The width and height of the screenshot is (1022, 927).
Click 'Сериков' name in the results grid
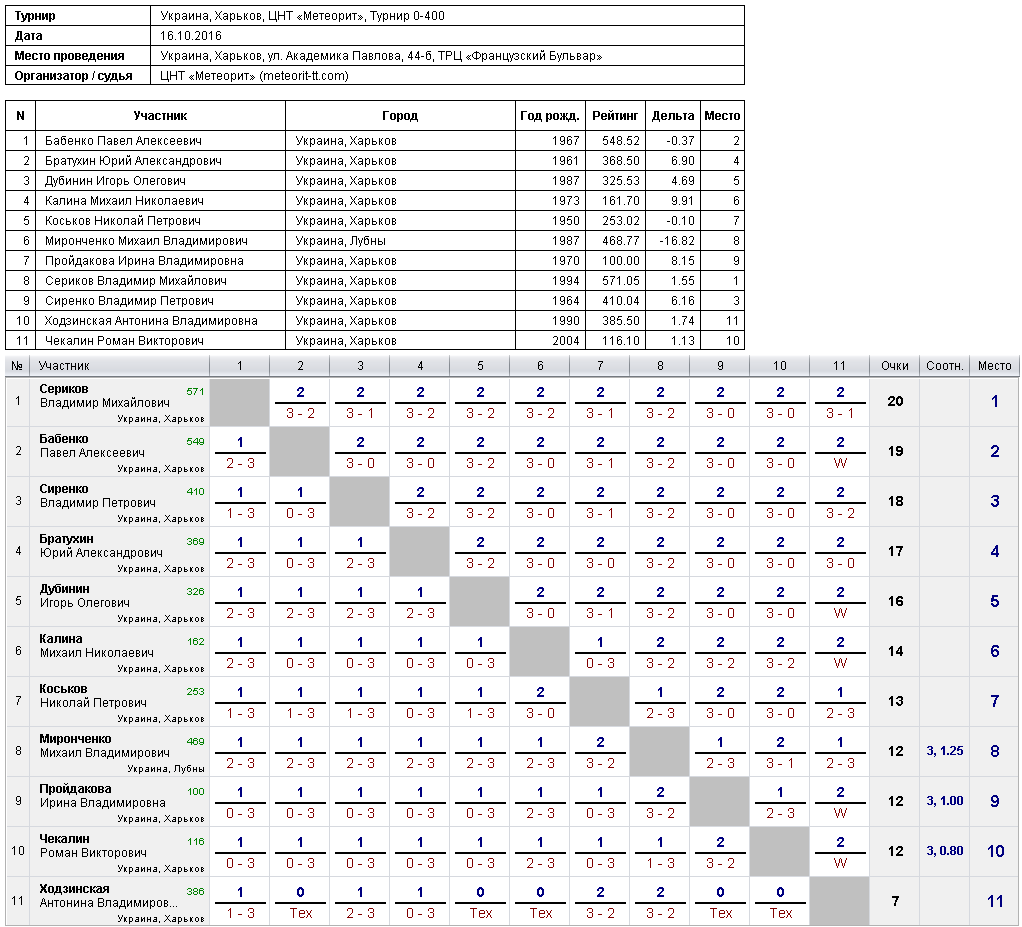point(64,389)
